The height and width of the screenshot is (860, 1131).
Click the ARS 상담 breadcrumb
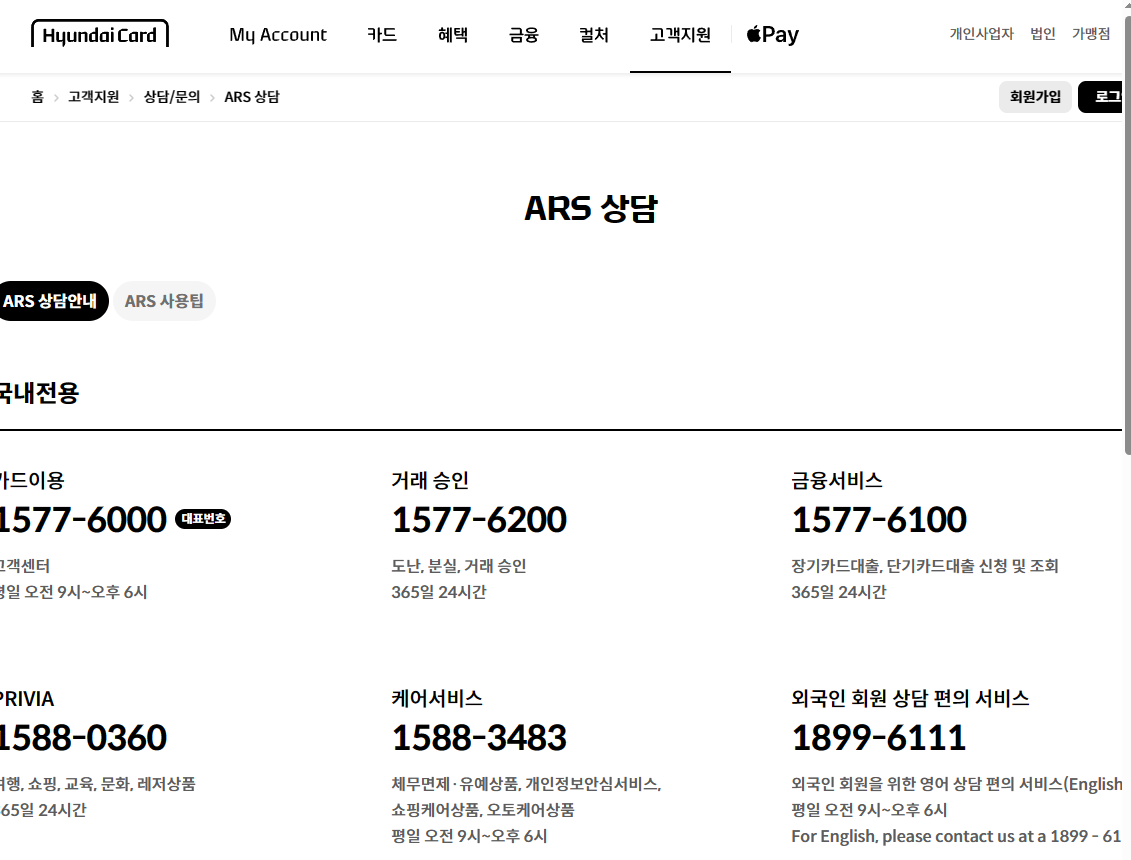tap(252, 97)
